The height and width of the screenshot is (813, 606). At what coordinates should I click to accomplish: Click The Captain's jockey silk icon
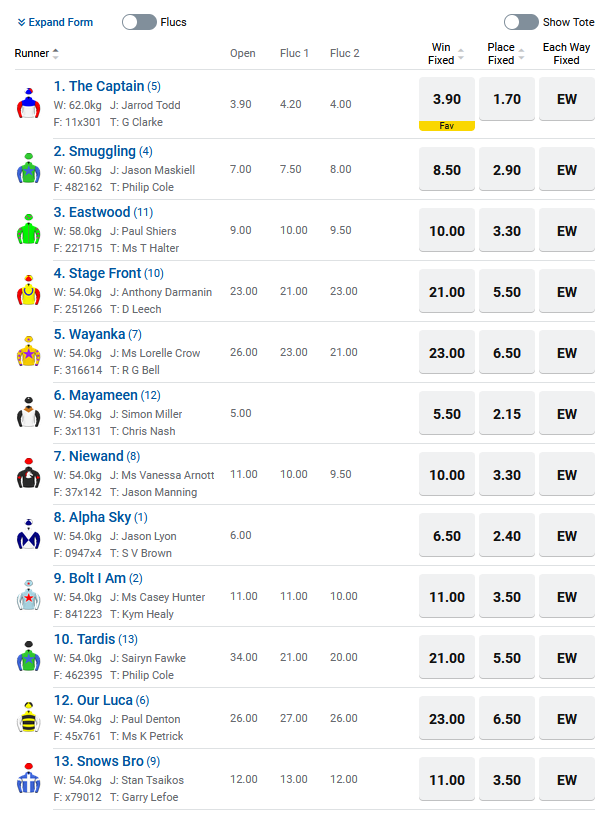click(x=27, y=104)
